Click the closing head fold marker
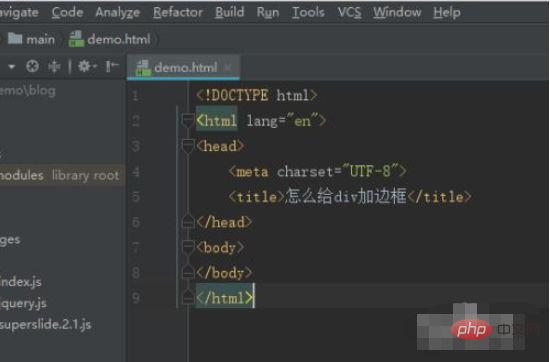The height and width of the screenshot is (362, 550). click(x=188, y=222)
